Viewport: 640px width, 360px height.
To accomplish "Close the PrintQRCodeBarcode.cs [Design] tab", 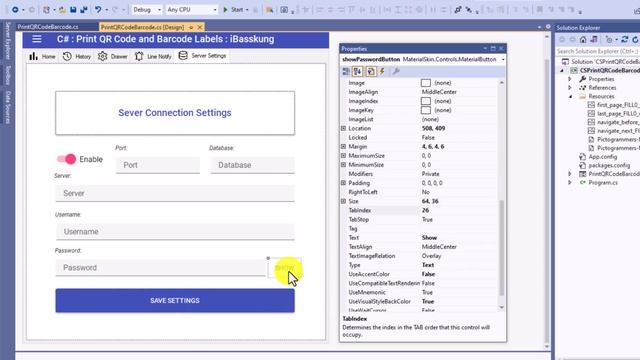I will [200, 27].
